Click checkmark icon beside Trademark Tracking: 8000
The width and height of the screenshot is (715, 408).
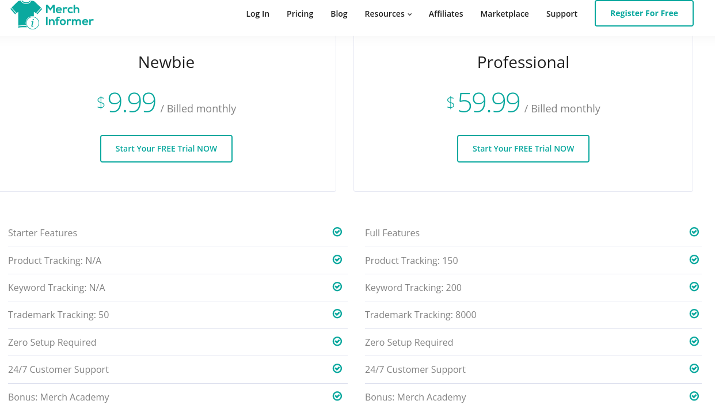[694, 314]
